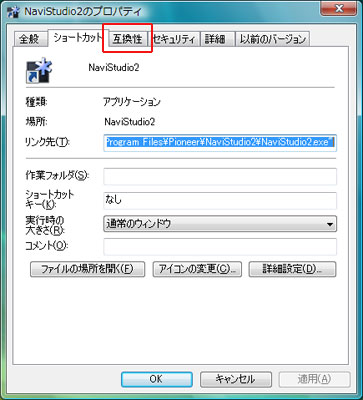This screenshot has height=400, width=363.
Task: Open 詳細設定 dialog button
Action: click(x=292, y=269)
